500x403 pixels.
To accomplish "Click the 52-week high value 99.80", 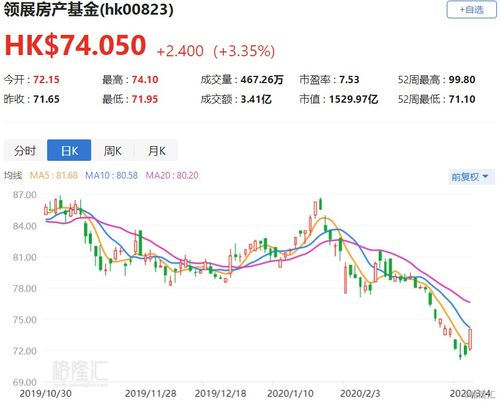I will [462, 80].
